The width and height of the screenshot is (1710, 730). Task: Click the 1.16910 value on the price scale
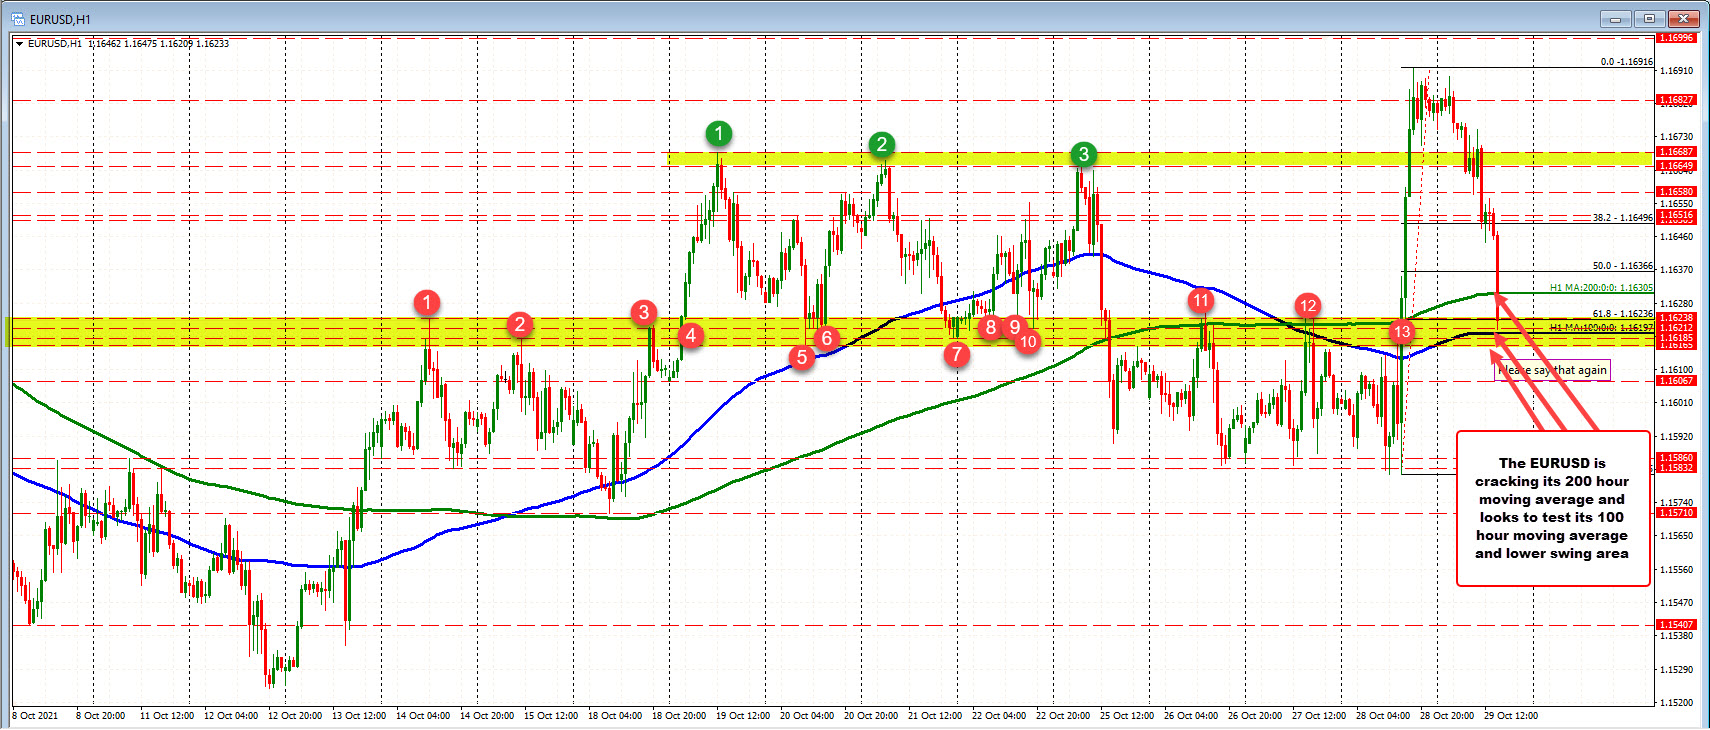point(1677,71)
